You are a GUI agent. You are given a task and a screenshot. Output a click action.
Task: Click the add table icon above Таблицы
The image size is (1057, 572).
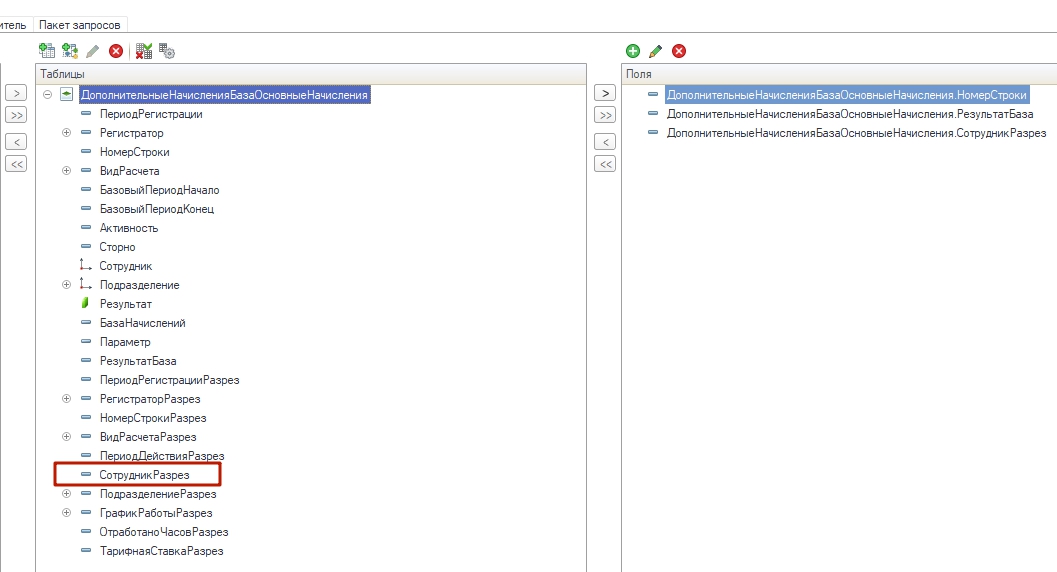pos(46,50)
